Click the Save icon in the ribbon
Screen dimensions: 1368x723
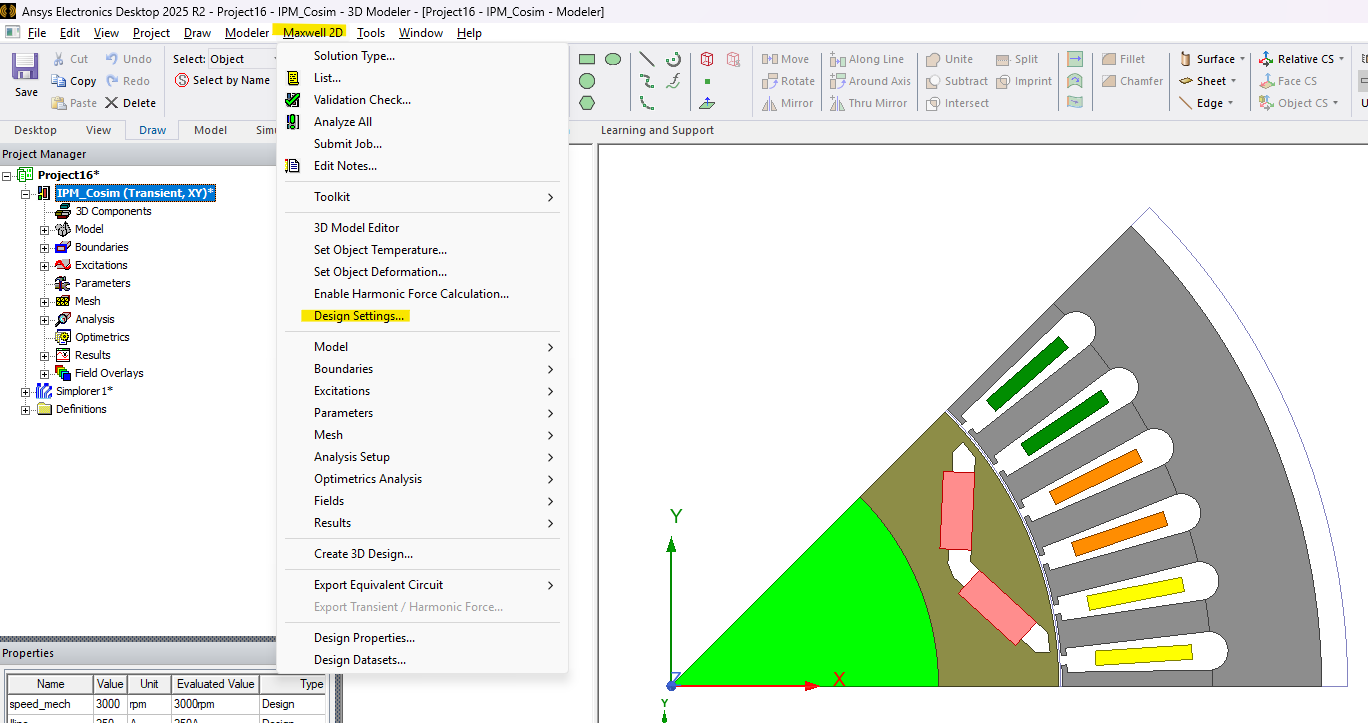click(26, 67)
